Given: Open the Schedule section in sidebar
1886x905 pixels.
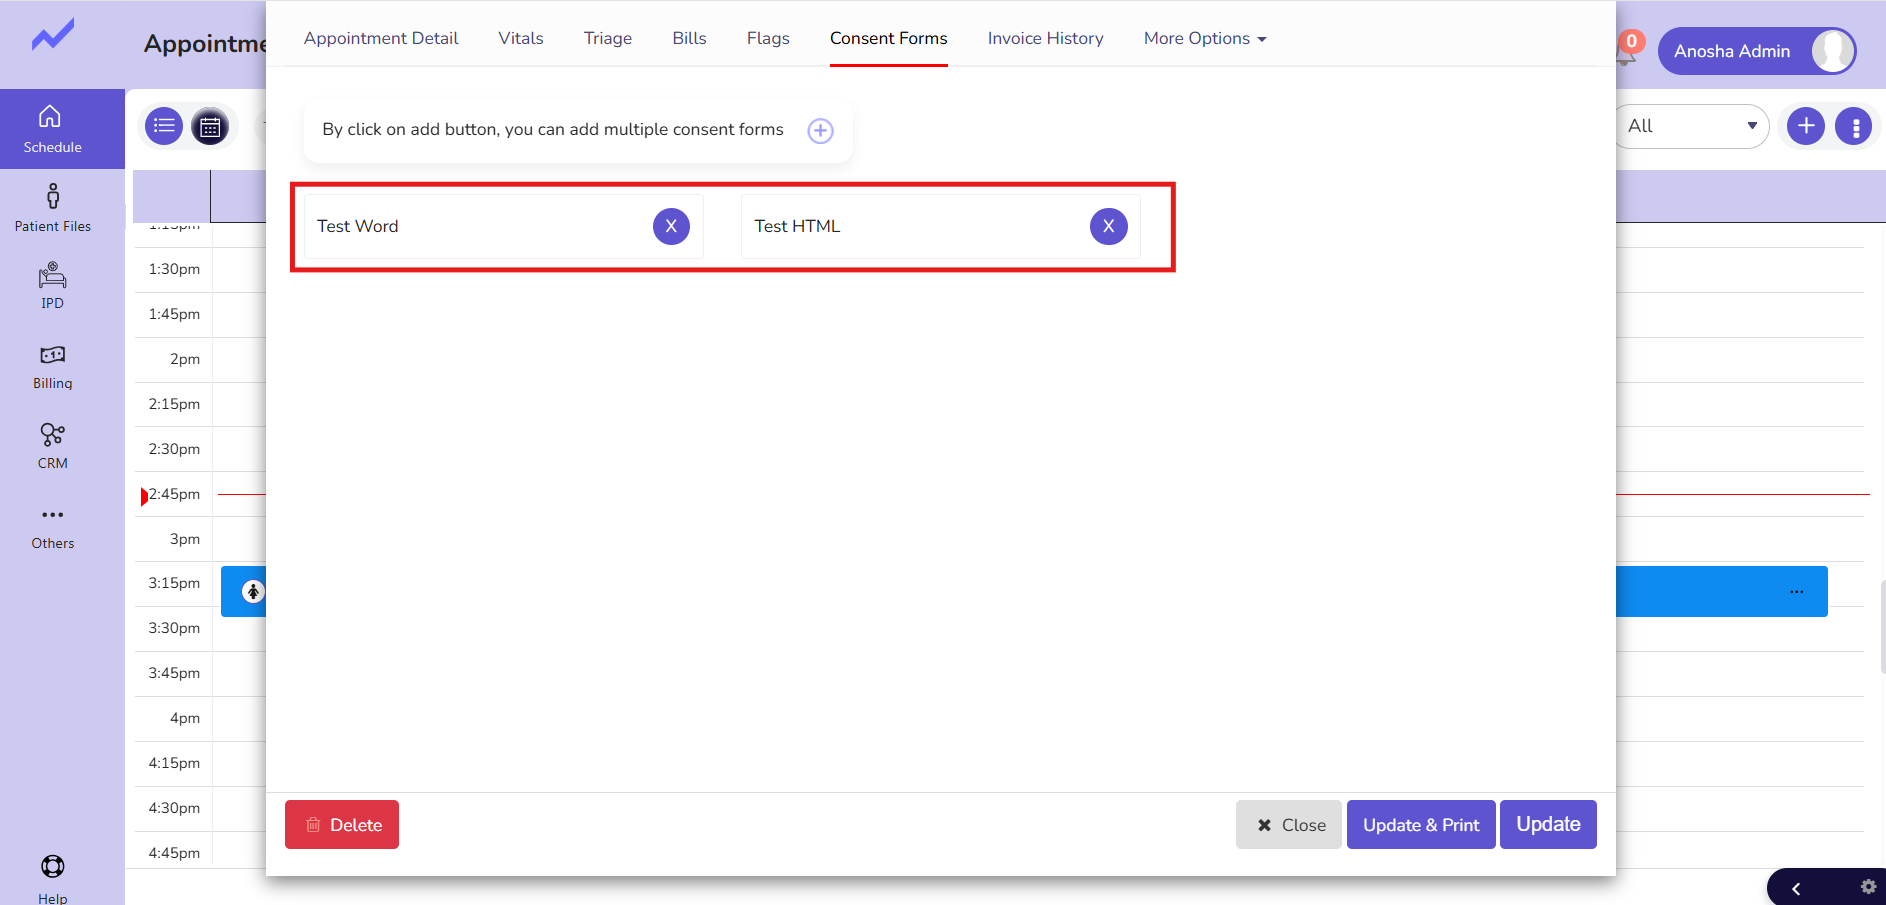Looking at the screenshot, I should point(52,129).
